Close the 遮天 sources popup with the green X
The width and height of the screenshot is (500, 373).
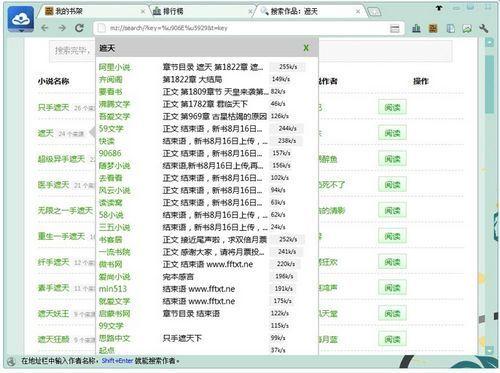point(306,48)
